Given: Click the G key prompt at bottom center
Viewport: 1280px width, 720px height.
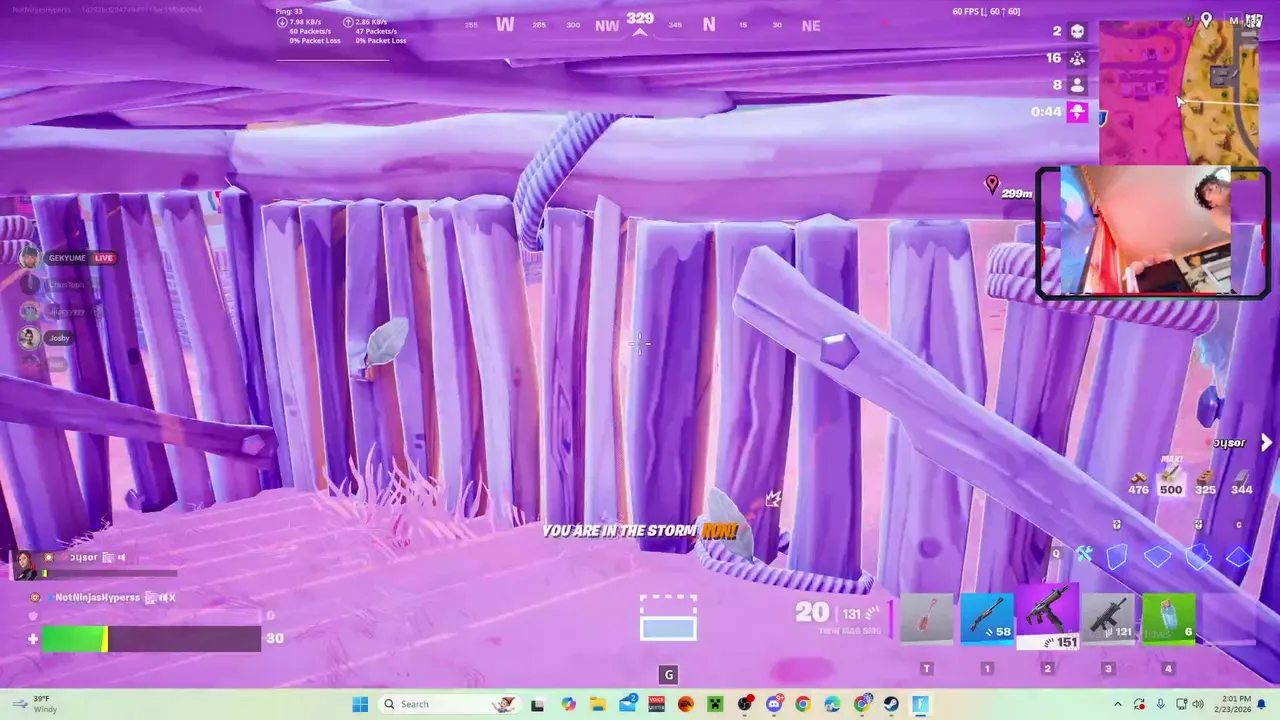Looking at the screenshot, I should pos(669,675).
